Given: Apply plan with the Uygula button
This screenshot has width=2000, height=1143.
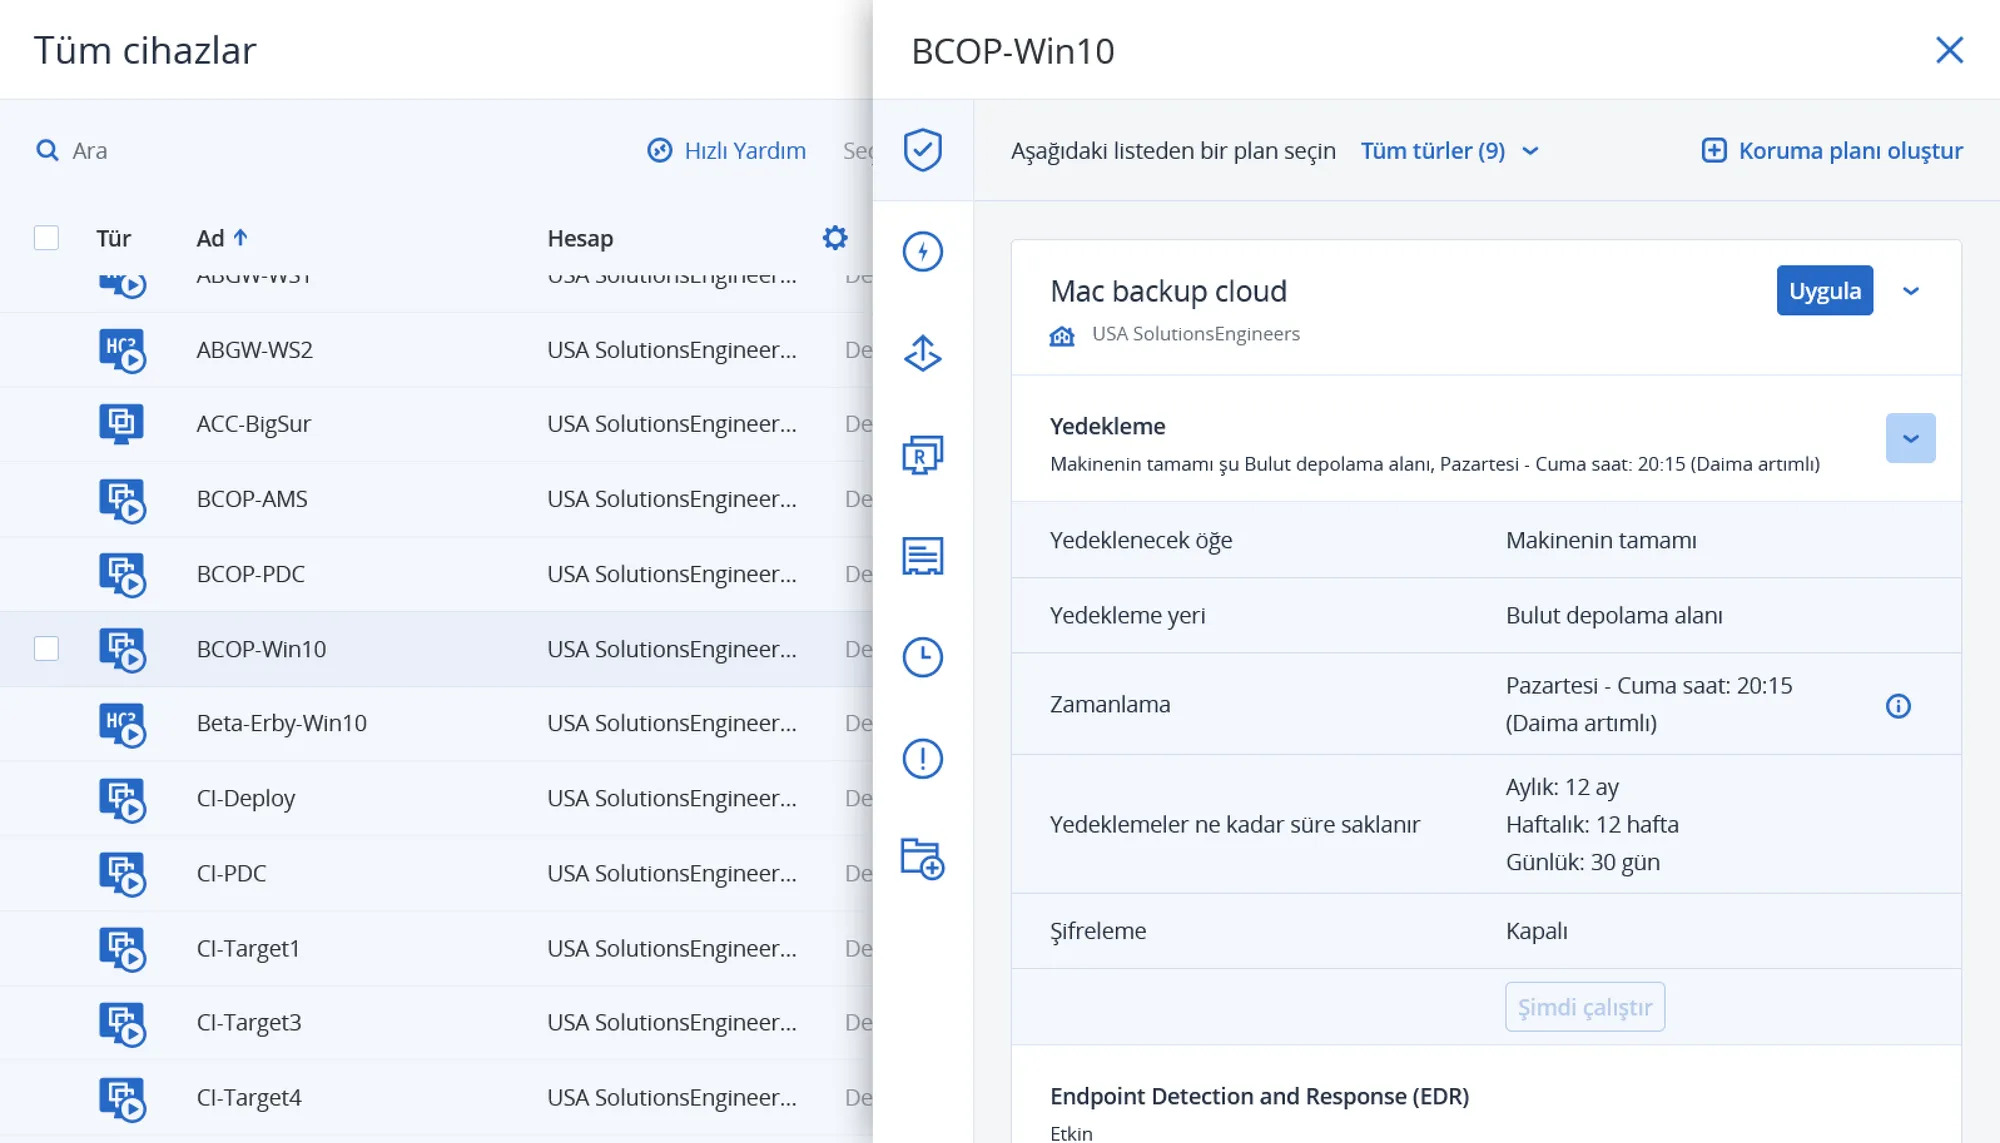Looking at the screenshot, I should pyautogui.click(x=1824, y=291).
